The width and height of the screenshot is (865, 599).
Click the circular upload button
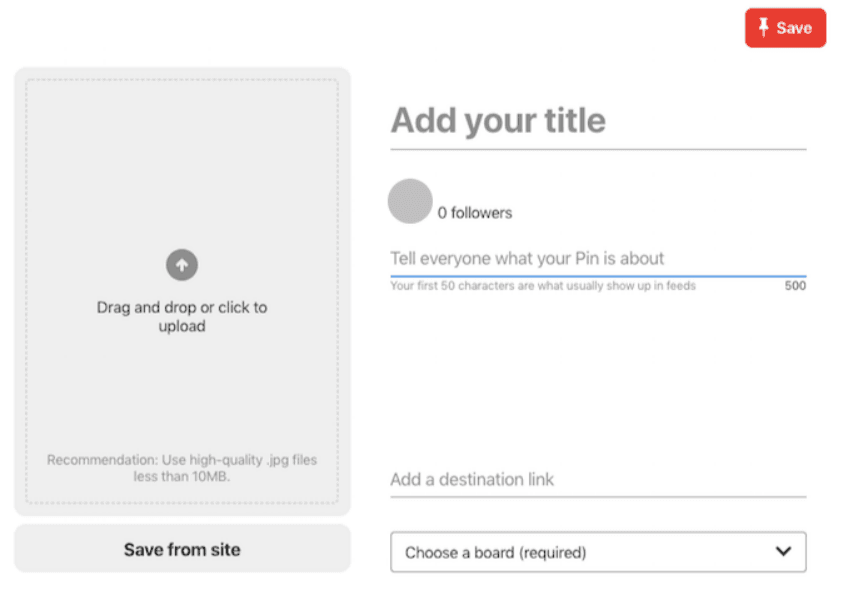[181, 265]
